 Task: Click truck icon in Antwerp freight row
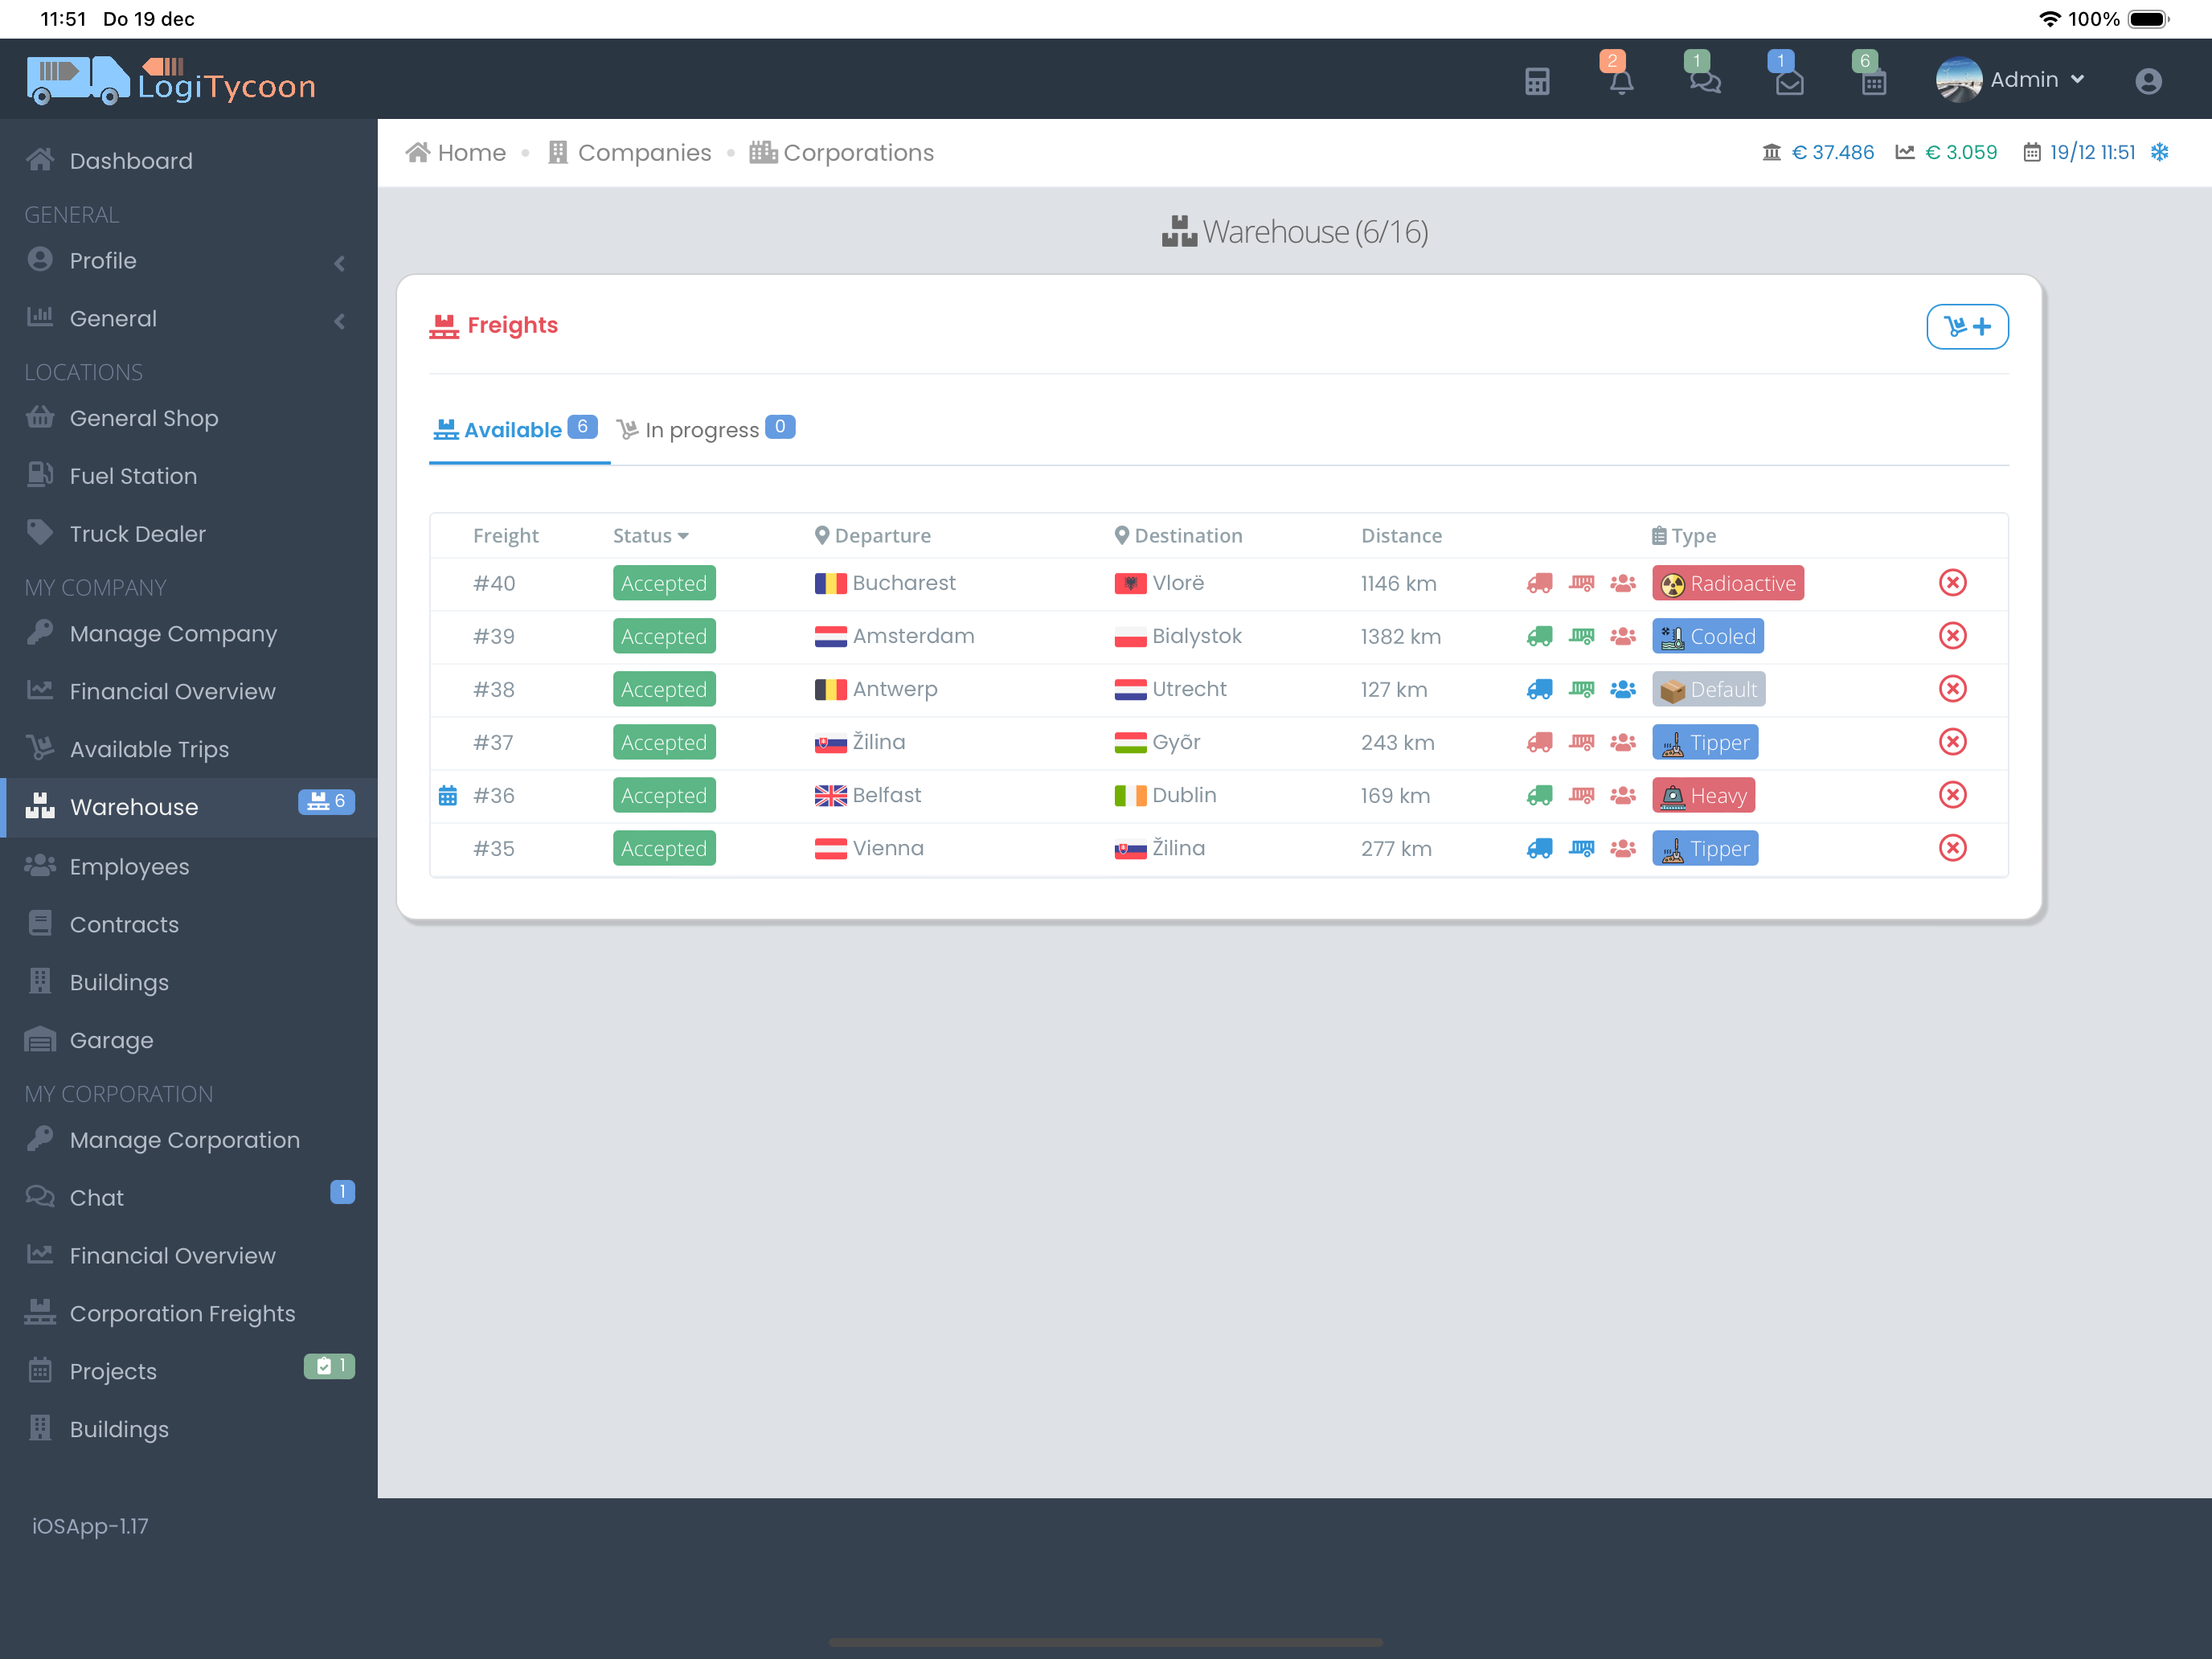1539,689
